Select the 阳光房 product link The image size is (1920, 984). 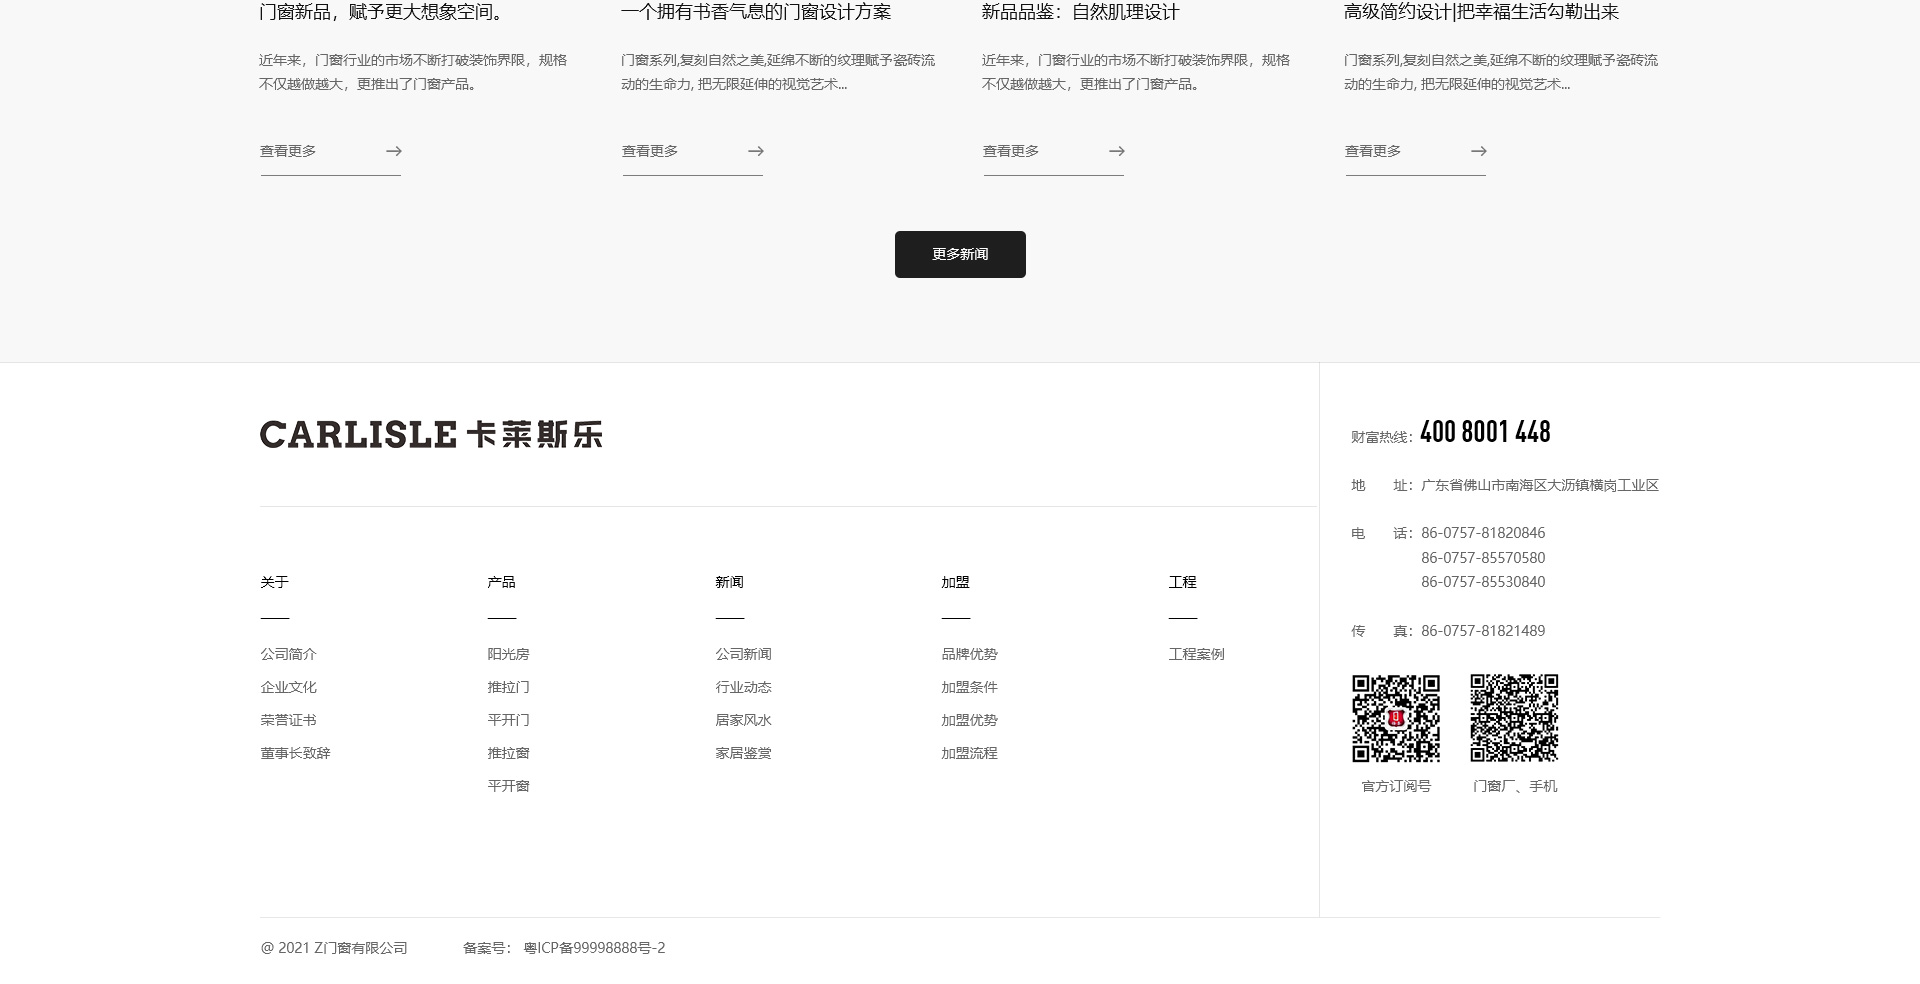[508, 654]
